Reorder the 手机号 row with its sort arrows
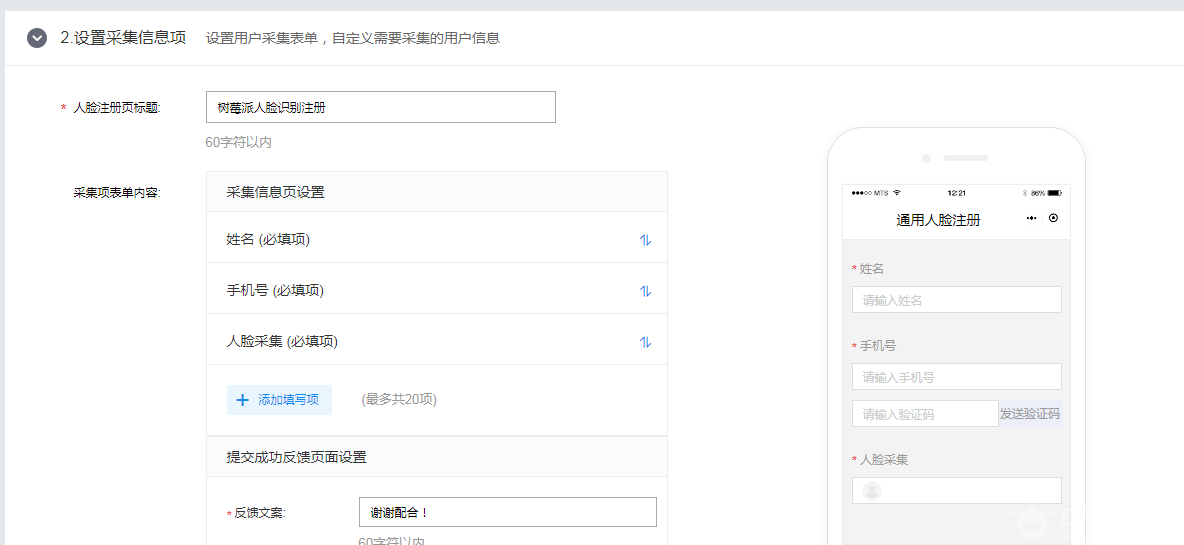Screen dimensions: 1184x545 (645, 291)
